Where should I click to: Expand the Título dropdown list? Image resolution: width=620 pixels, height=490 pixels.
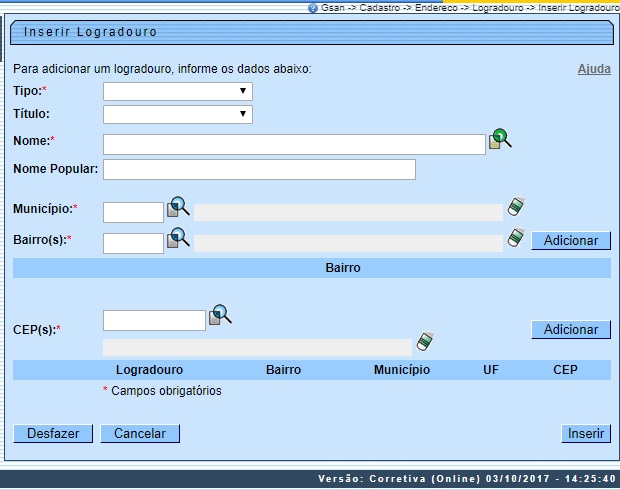[178, 114]
